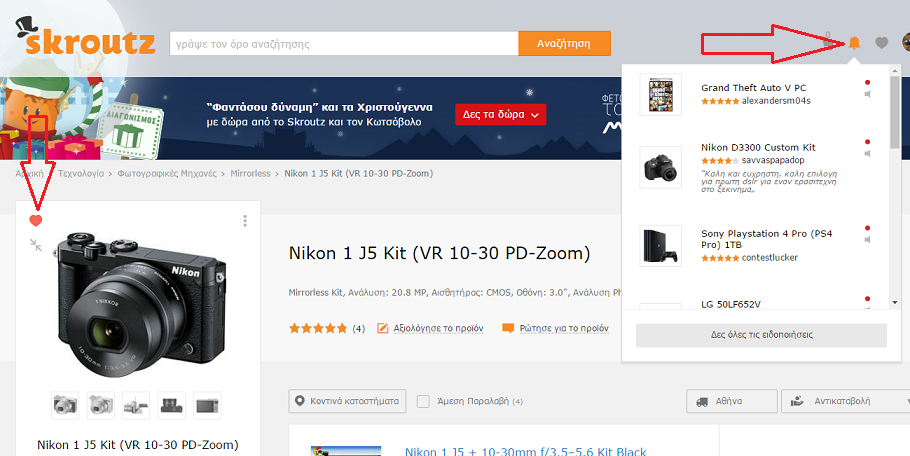Click the notifications scrollbar down arrow
The height and width of the screenshot is (456, 910).
tap(895, 302)
